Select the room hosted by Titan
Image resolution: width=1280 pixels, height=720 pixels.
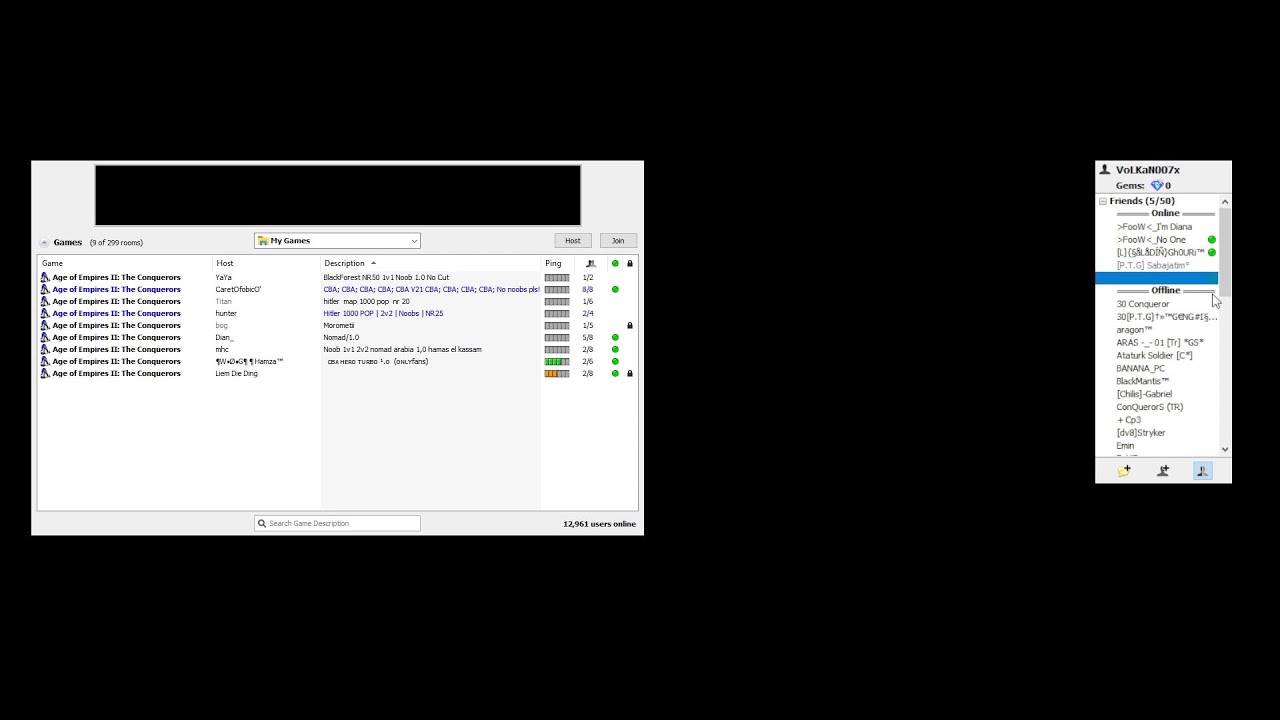337,301
